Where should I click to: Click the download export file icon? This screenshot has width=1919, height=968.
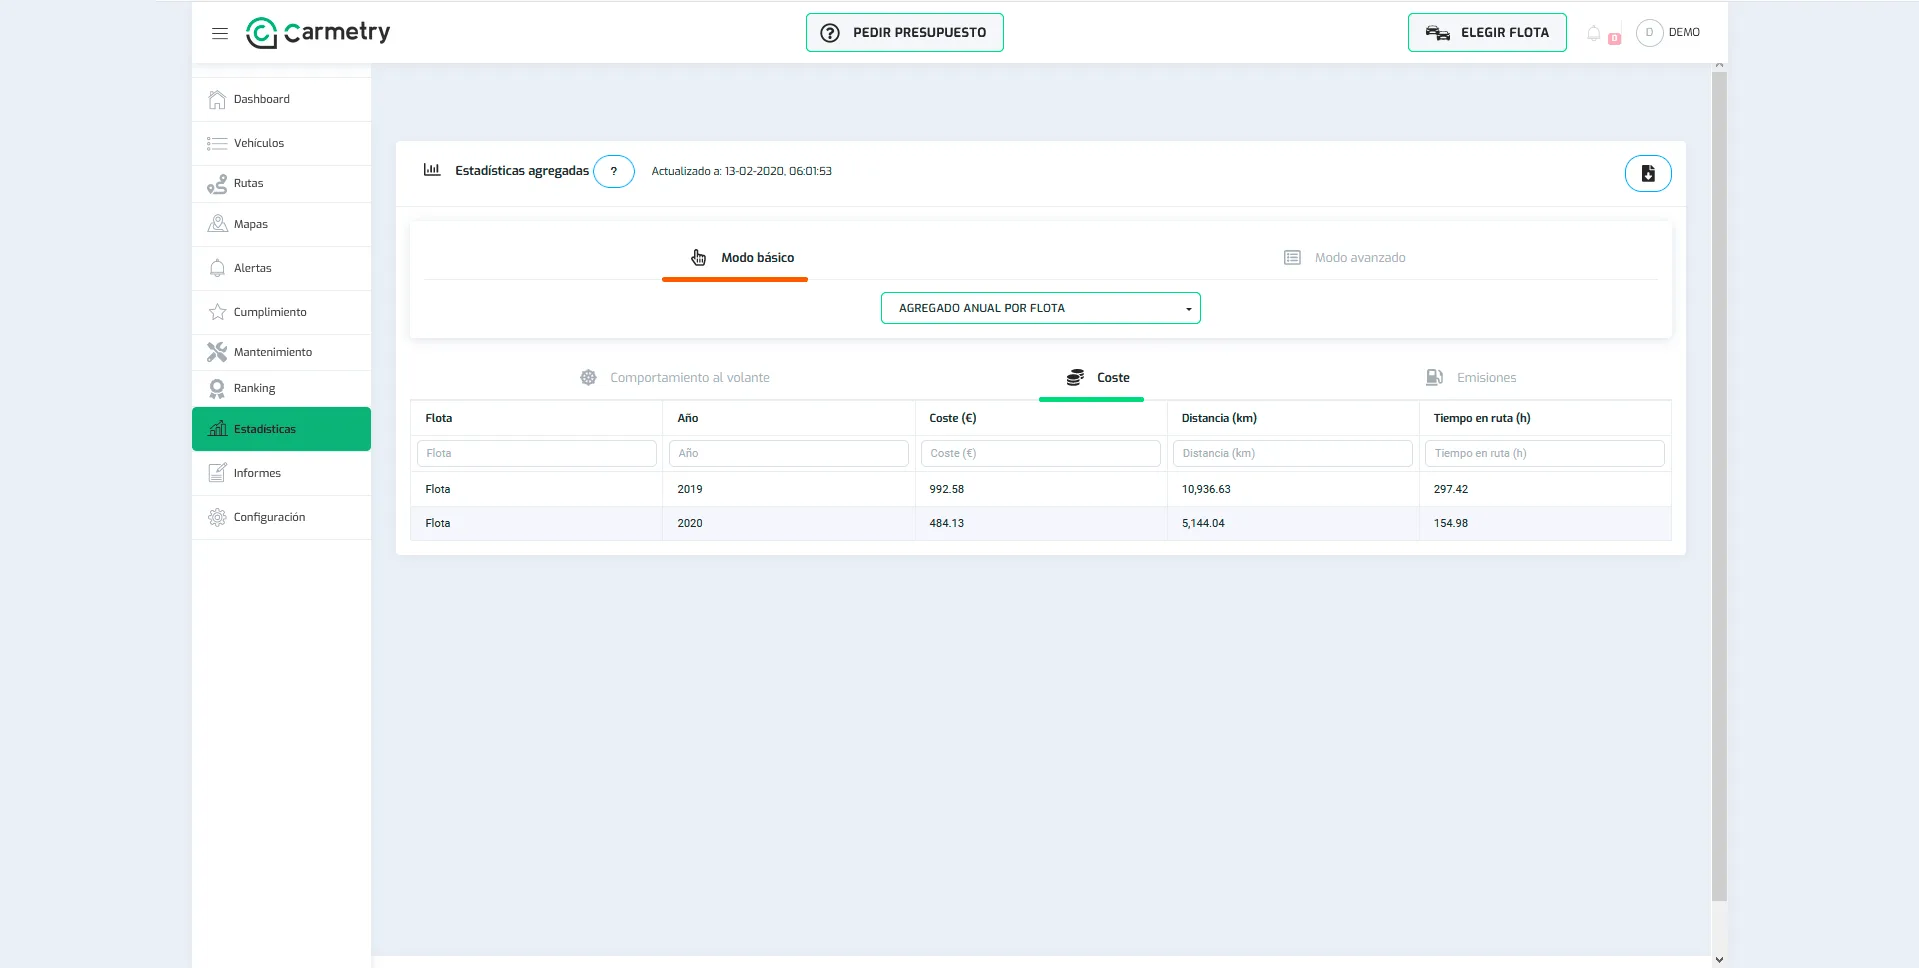1648,173
